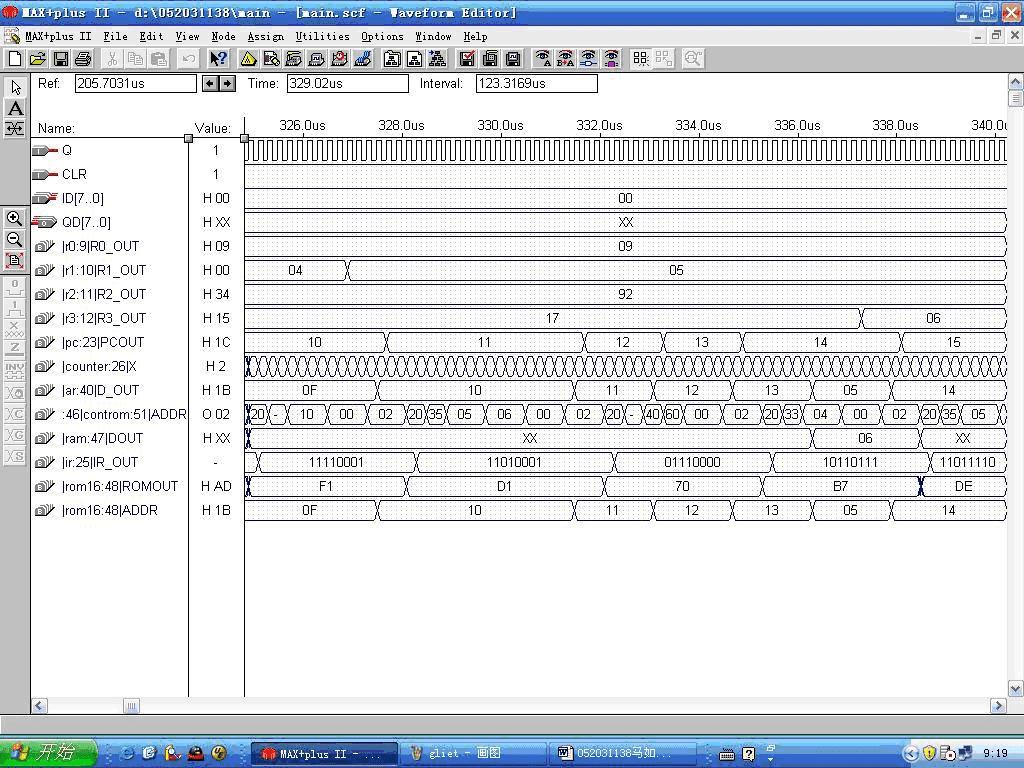Zoom out using the magnifier minus icon
Image resolution: width=1024 pixels, height=768 pixels.
tap(14, 239)
